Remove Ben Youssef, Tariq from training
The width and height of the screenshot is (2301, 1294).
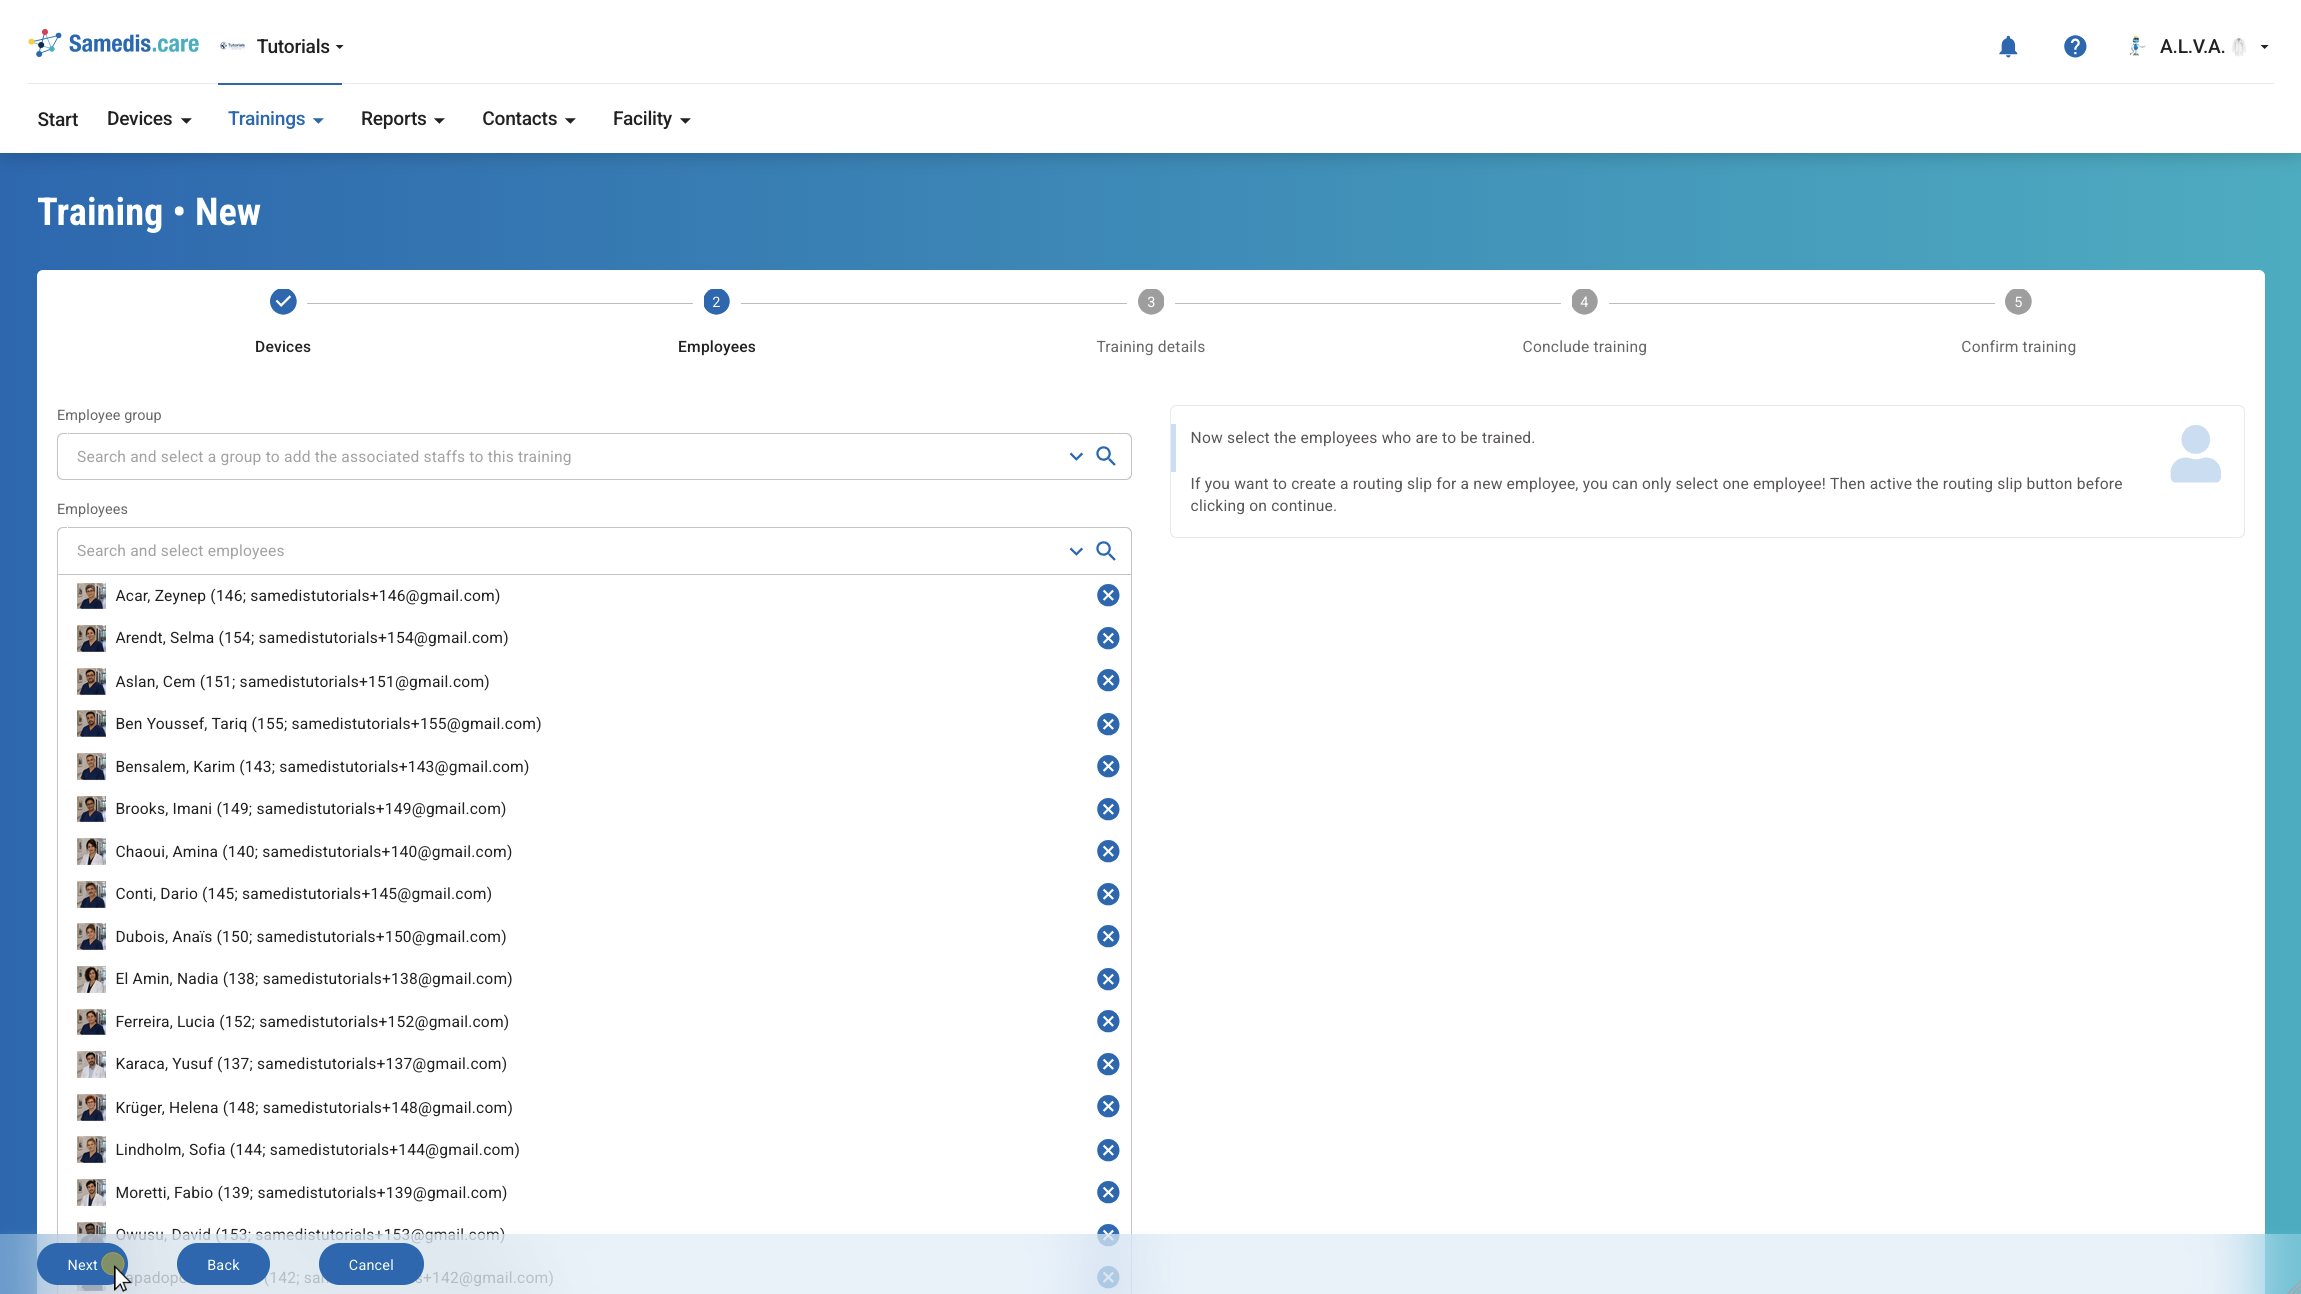coord(1108,724)
